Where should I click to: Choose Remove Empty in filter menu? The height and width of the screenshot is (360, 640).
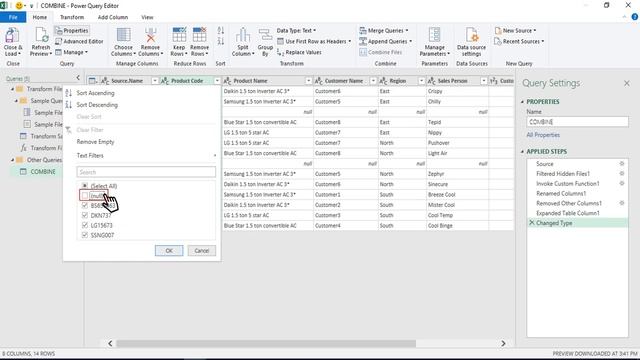point(96,142)
